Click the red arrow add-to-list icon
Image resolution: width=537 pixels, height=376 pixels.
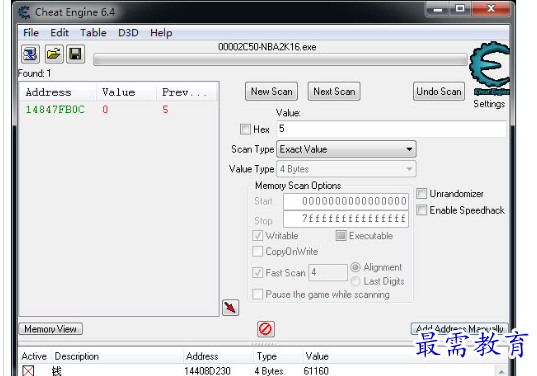pos(230,308)
